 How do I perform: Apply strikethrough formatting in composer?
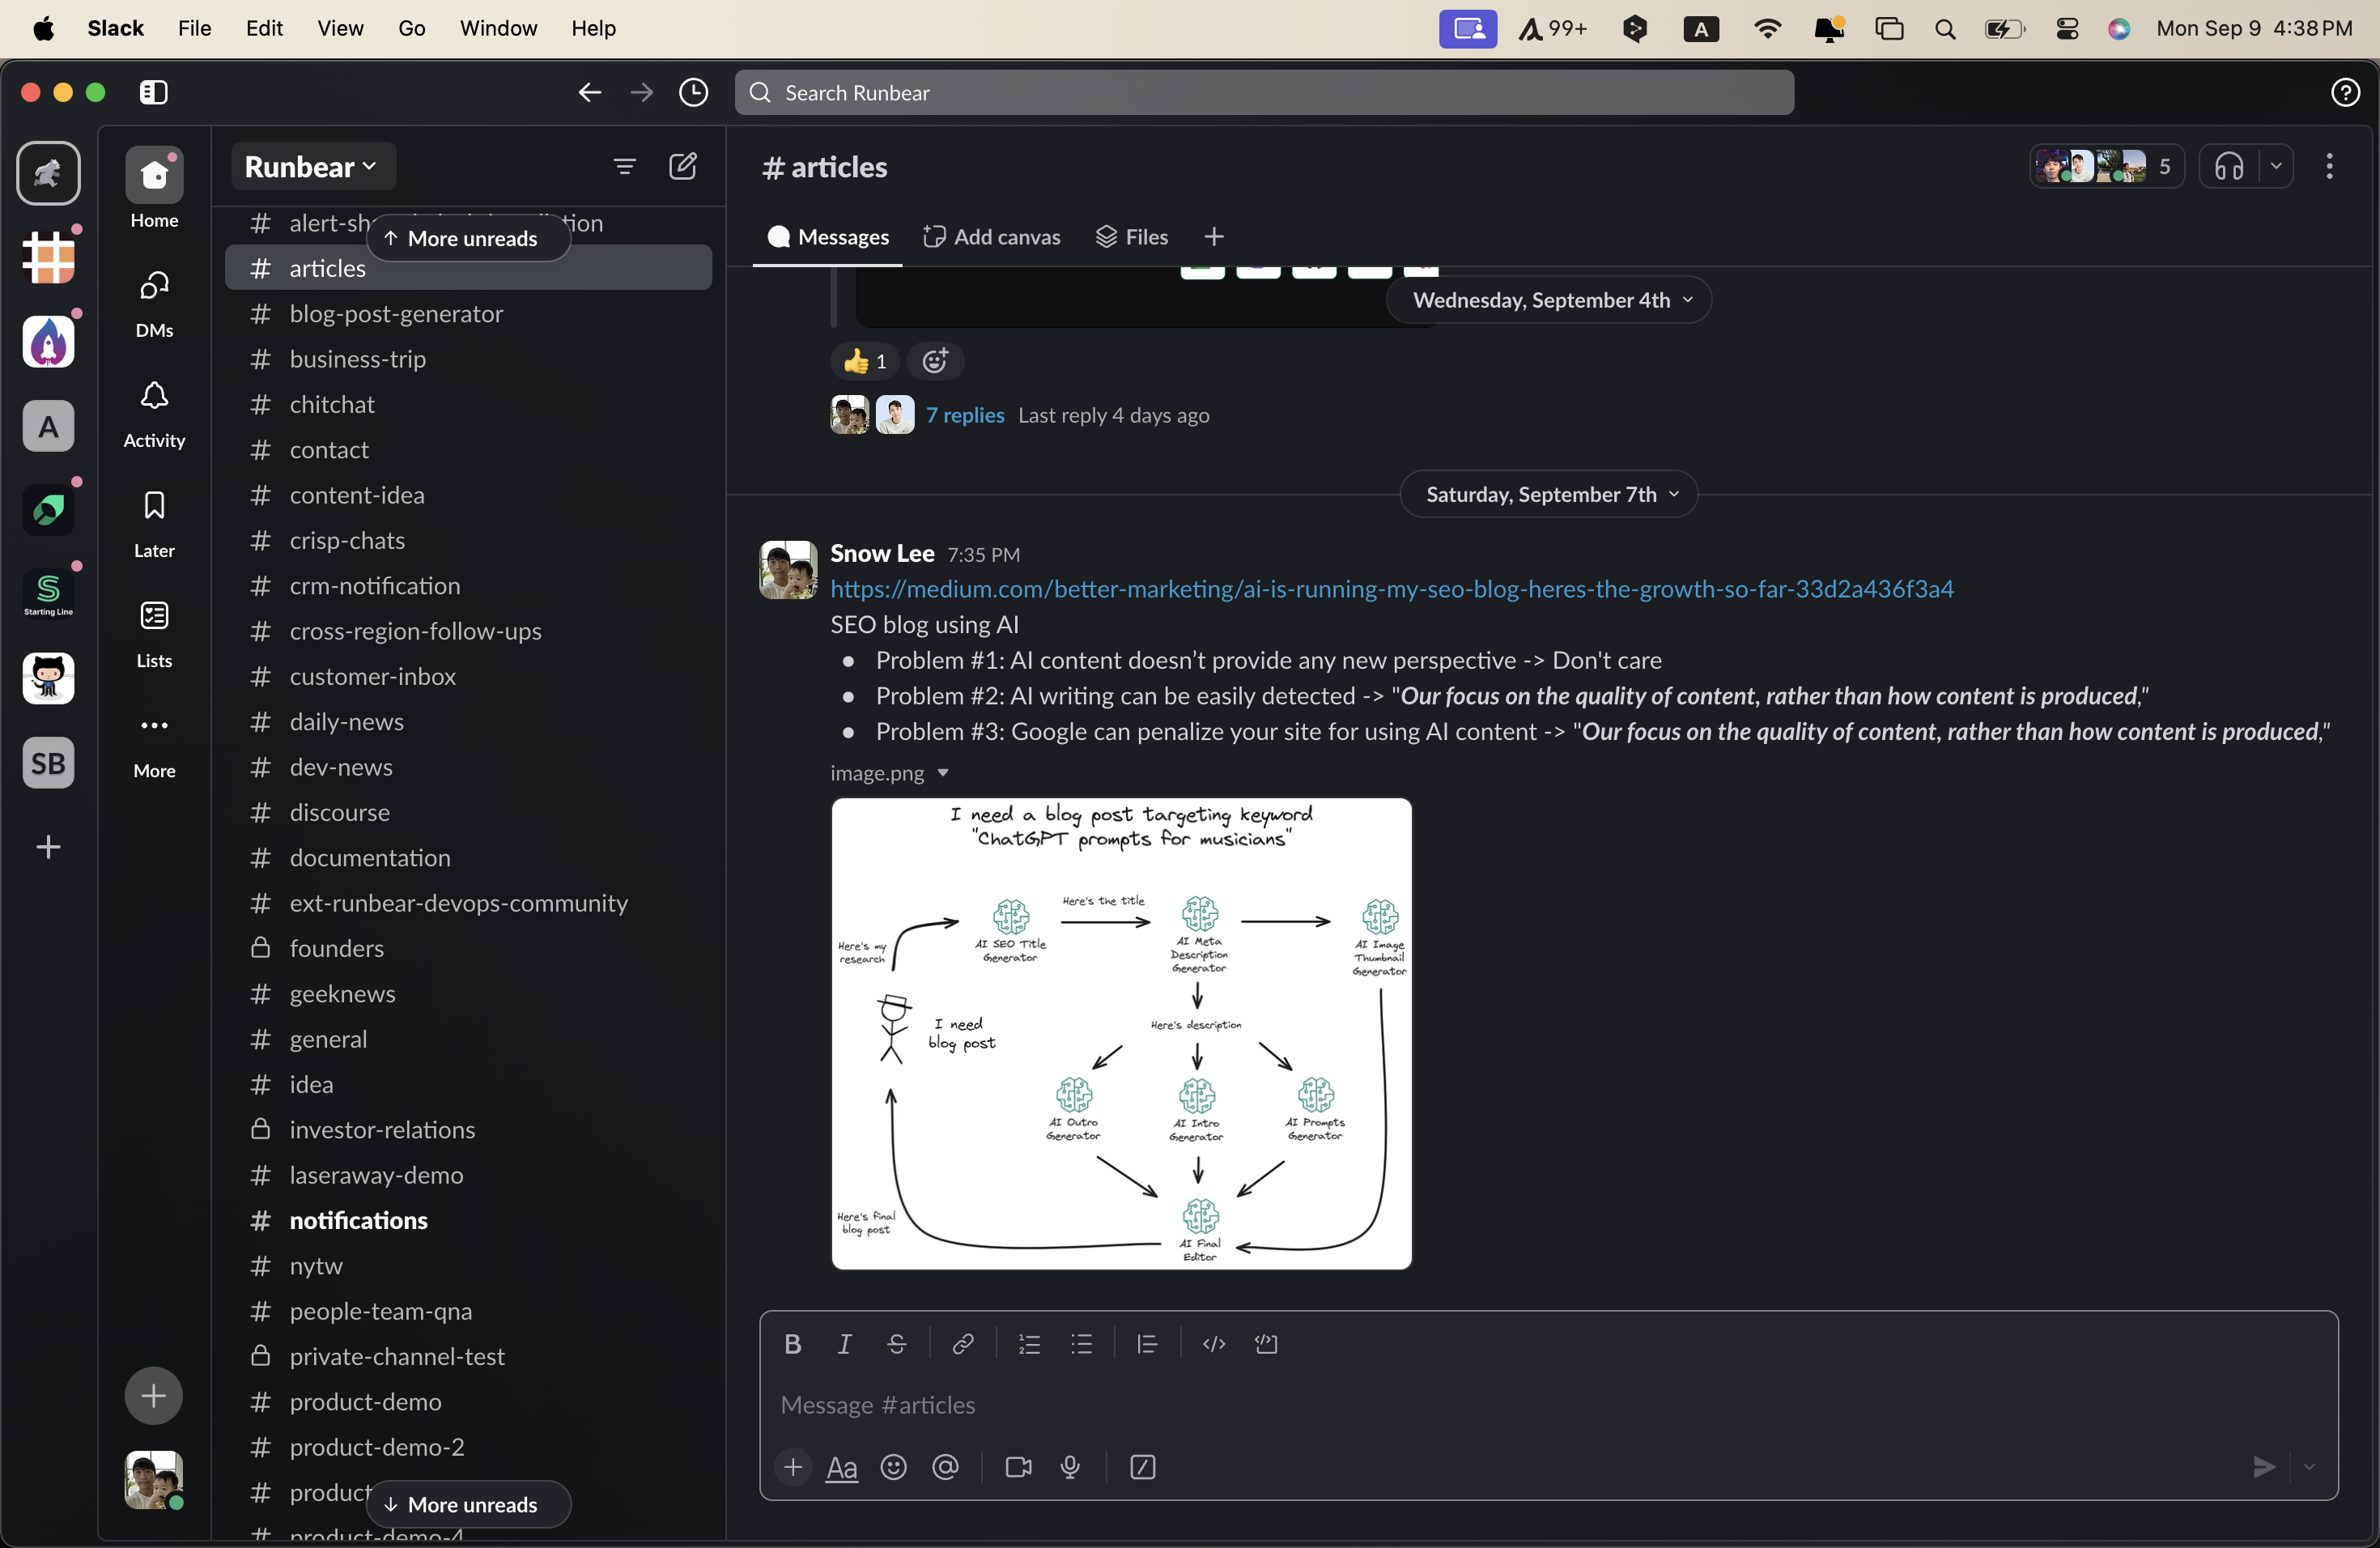click(896, 1344)
